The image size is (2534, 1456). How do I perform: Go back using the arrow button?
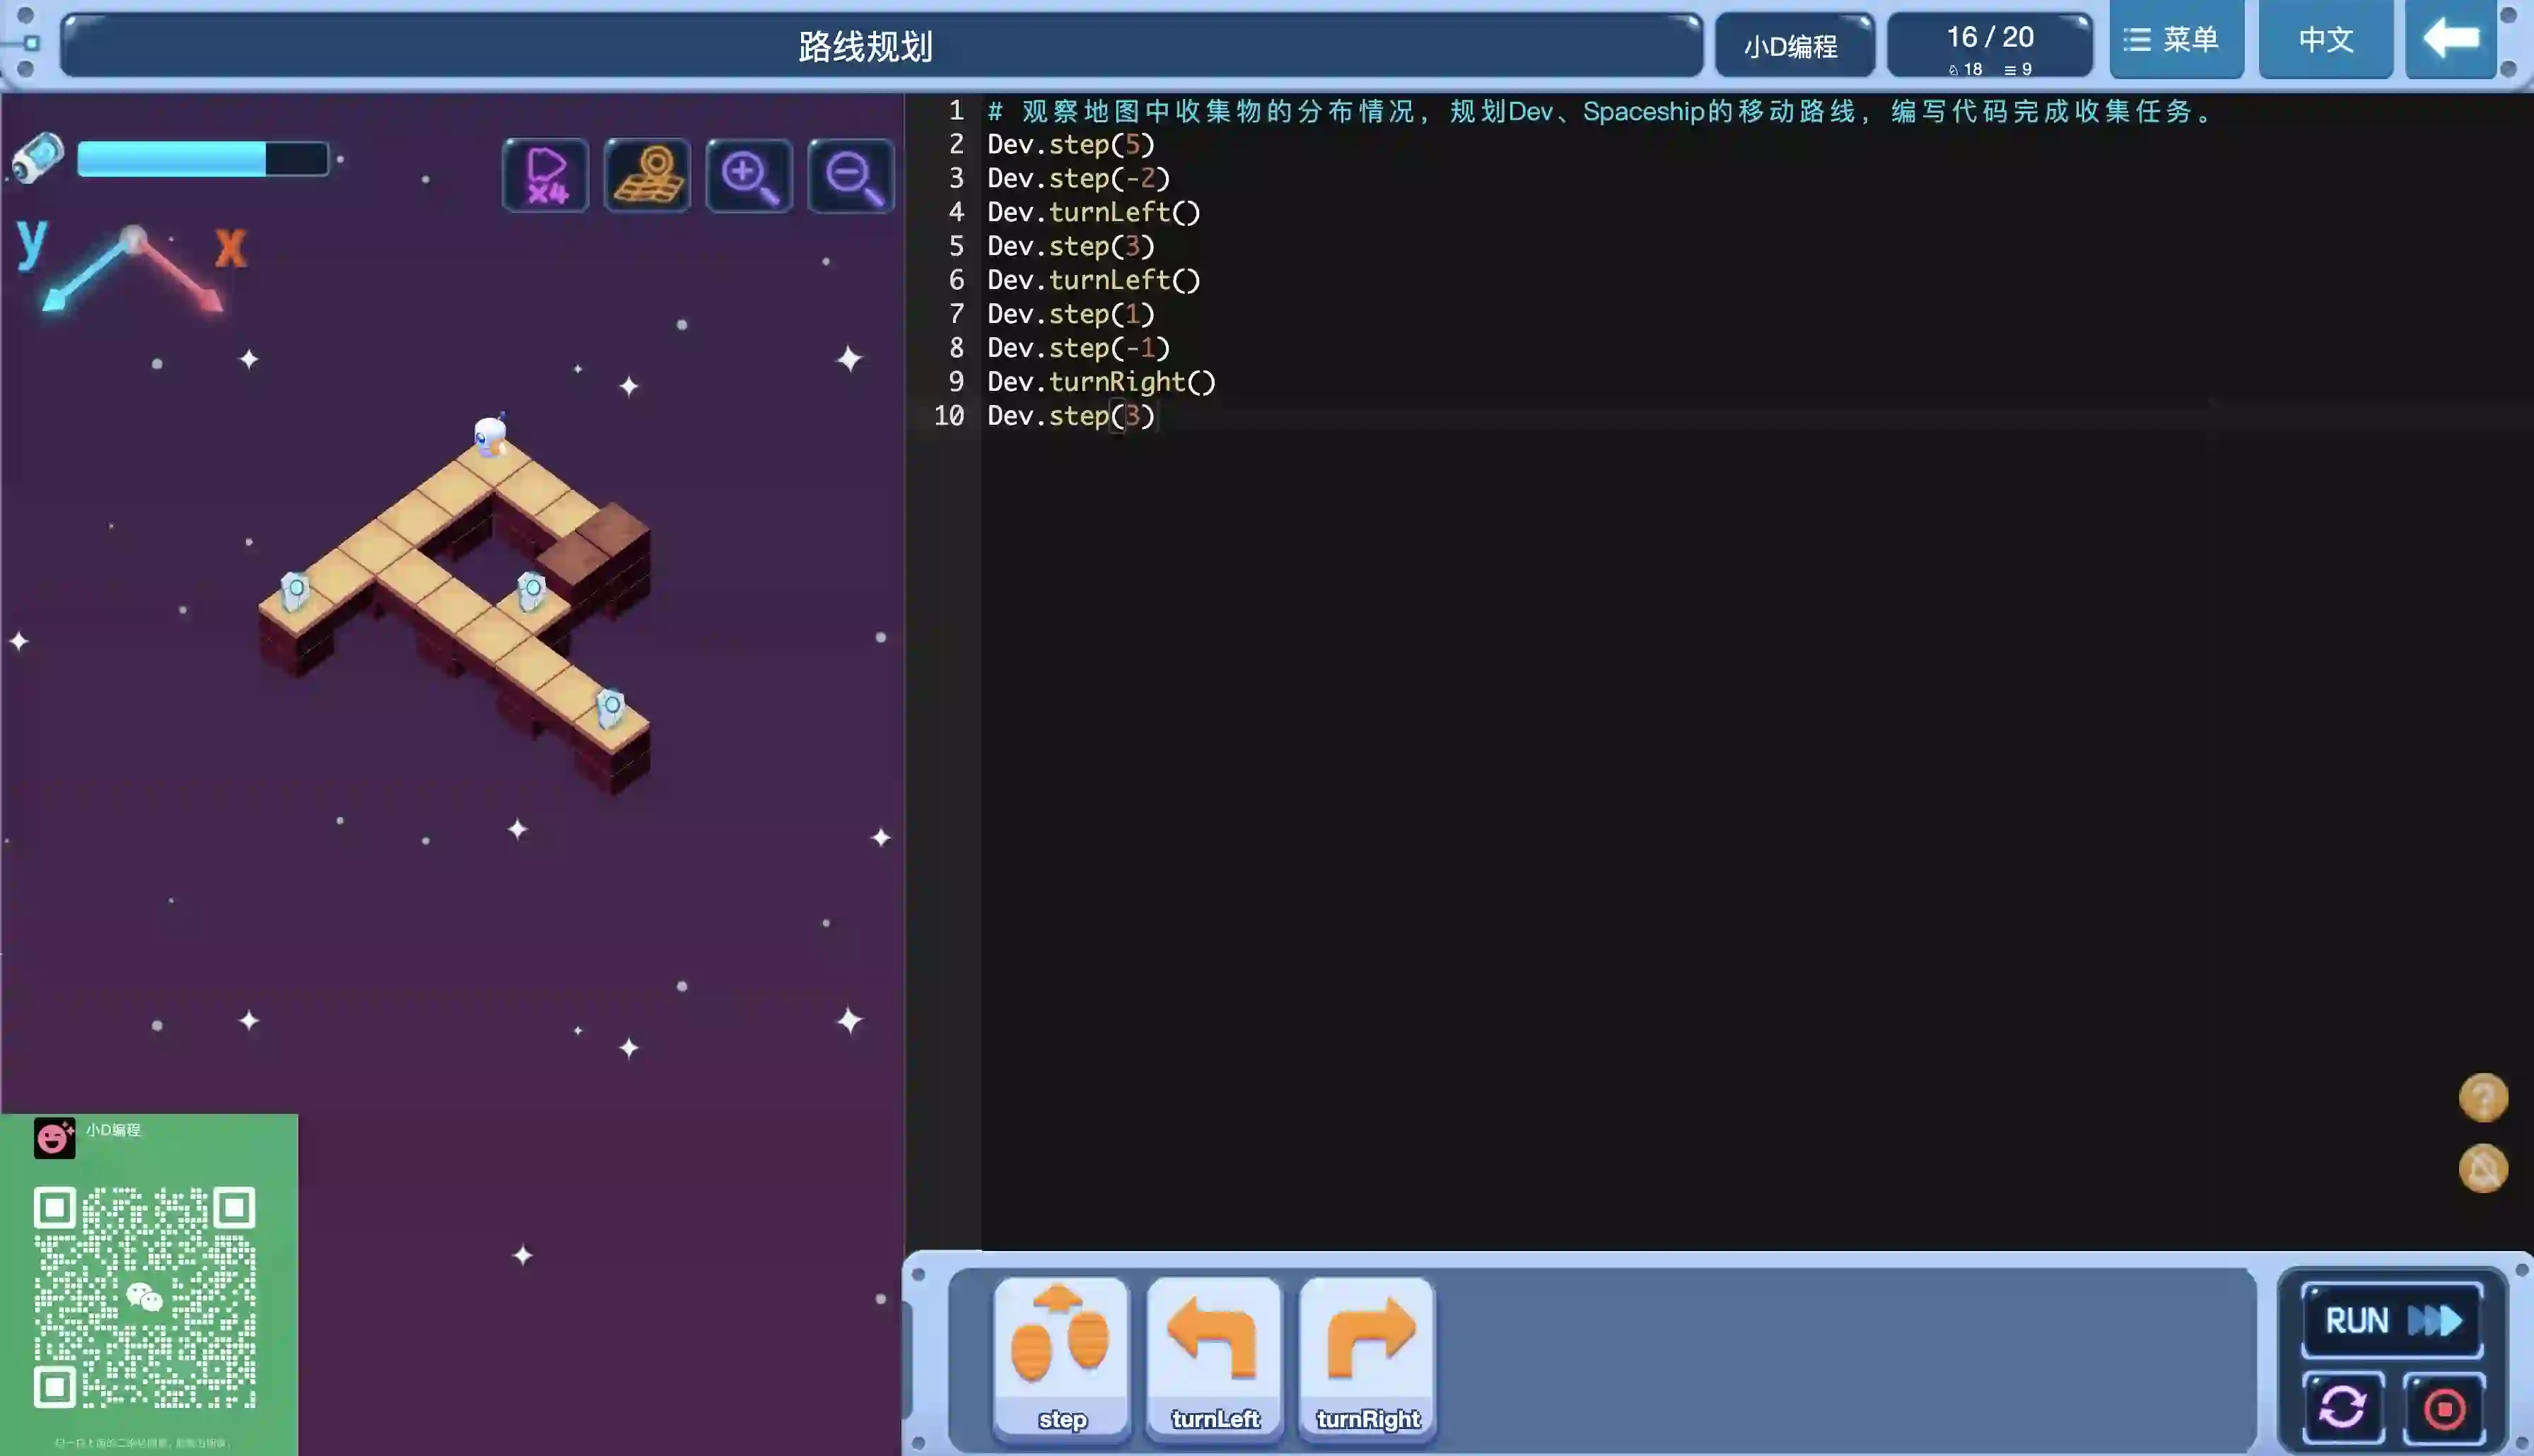tap(2450, 40)
